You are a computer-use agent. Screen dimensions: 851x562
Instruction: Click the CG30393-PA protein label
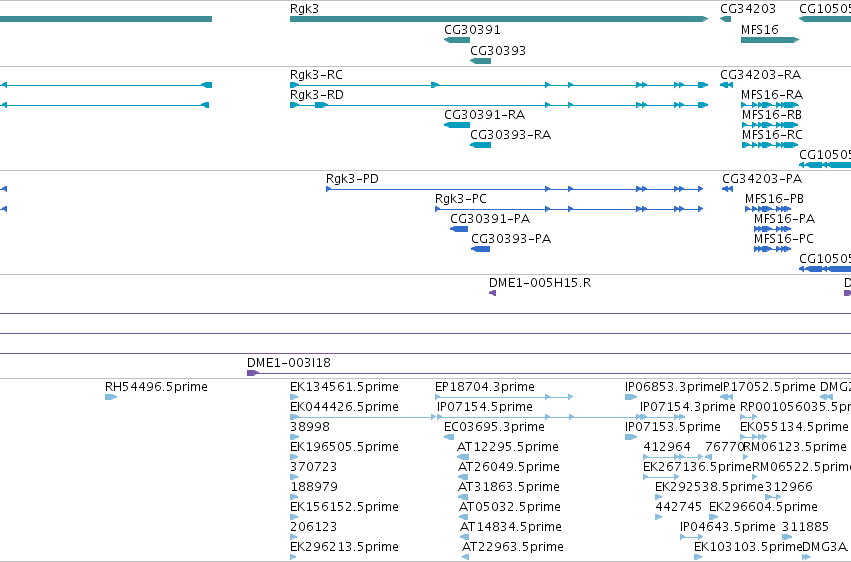click(x=511, y=239)
